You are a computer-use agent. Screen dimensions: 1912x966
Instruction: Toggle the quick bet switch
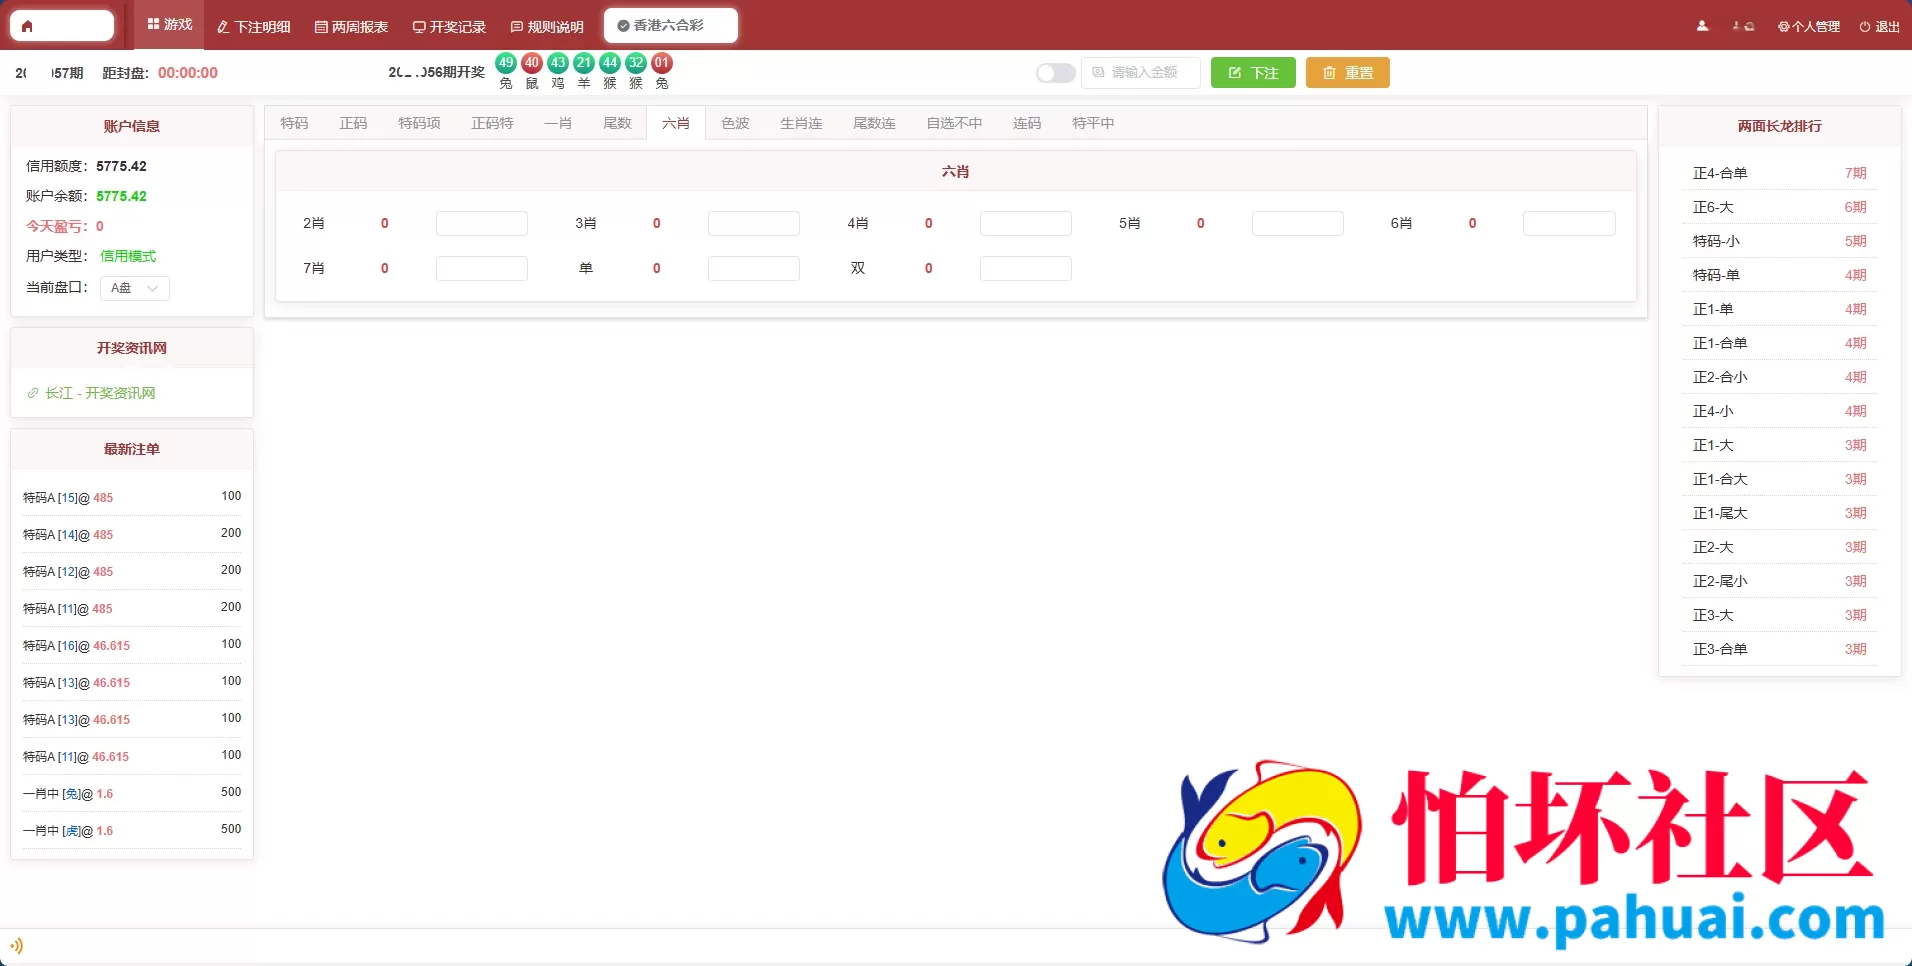coord(1055,73)
